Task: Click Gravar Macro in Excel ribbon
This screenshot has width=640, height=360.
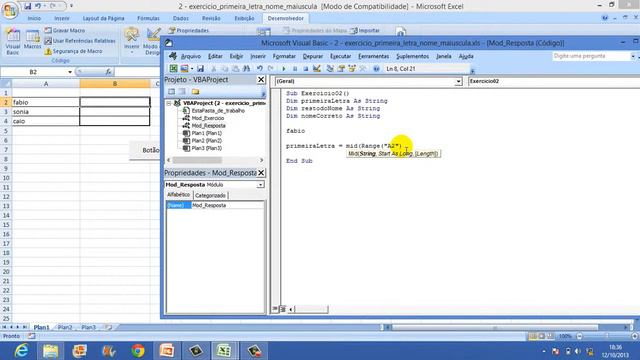Action: click(x=64, y=31)
